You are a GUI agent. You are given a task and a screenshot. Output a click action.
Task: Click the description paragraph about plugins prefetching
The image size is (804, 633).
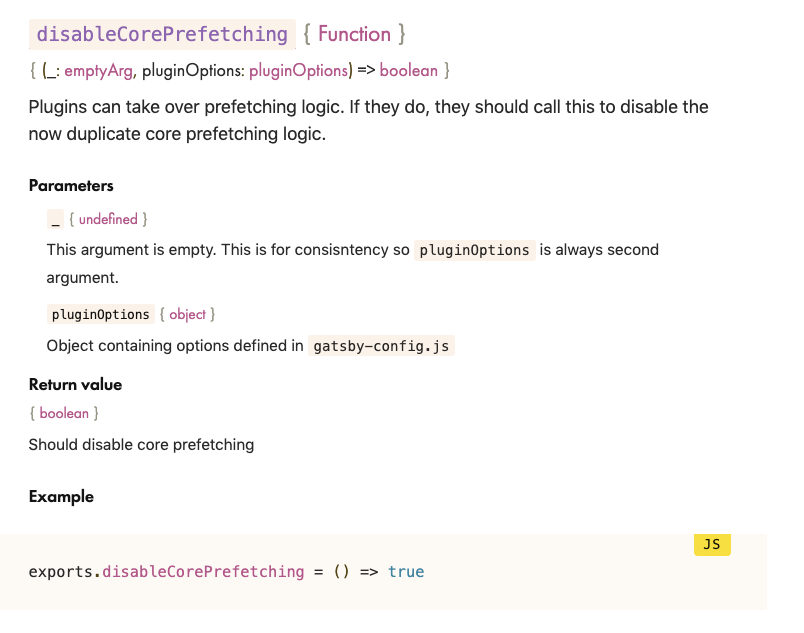[x=368, y=120]
